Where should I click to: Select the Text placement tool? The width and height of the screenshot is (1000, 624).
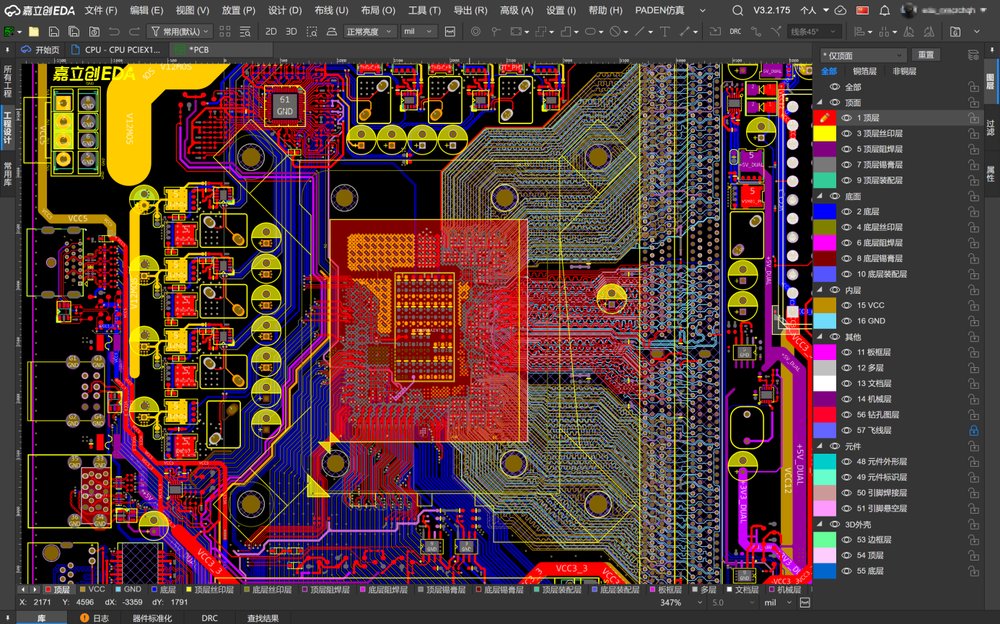tap(665, 31)
